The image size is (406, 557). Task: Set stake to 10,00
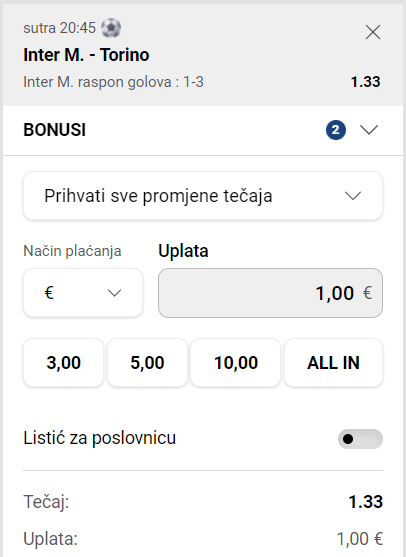click(x=236, y=363)
